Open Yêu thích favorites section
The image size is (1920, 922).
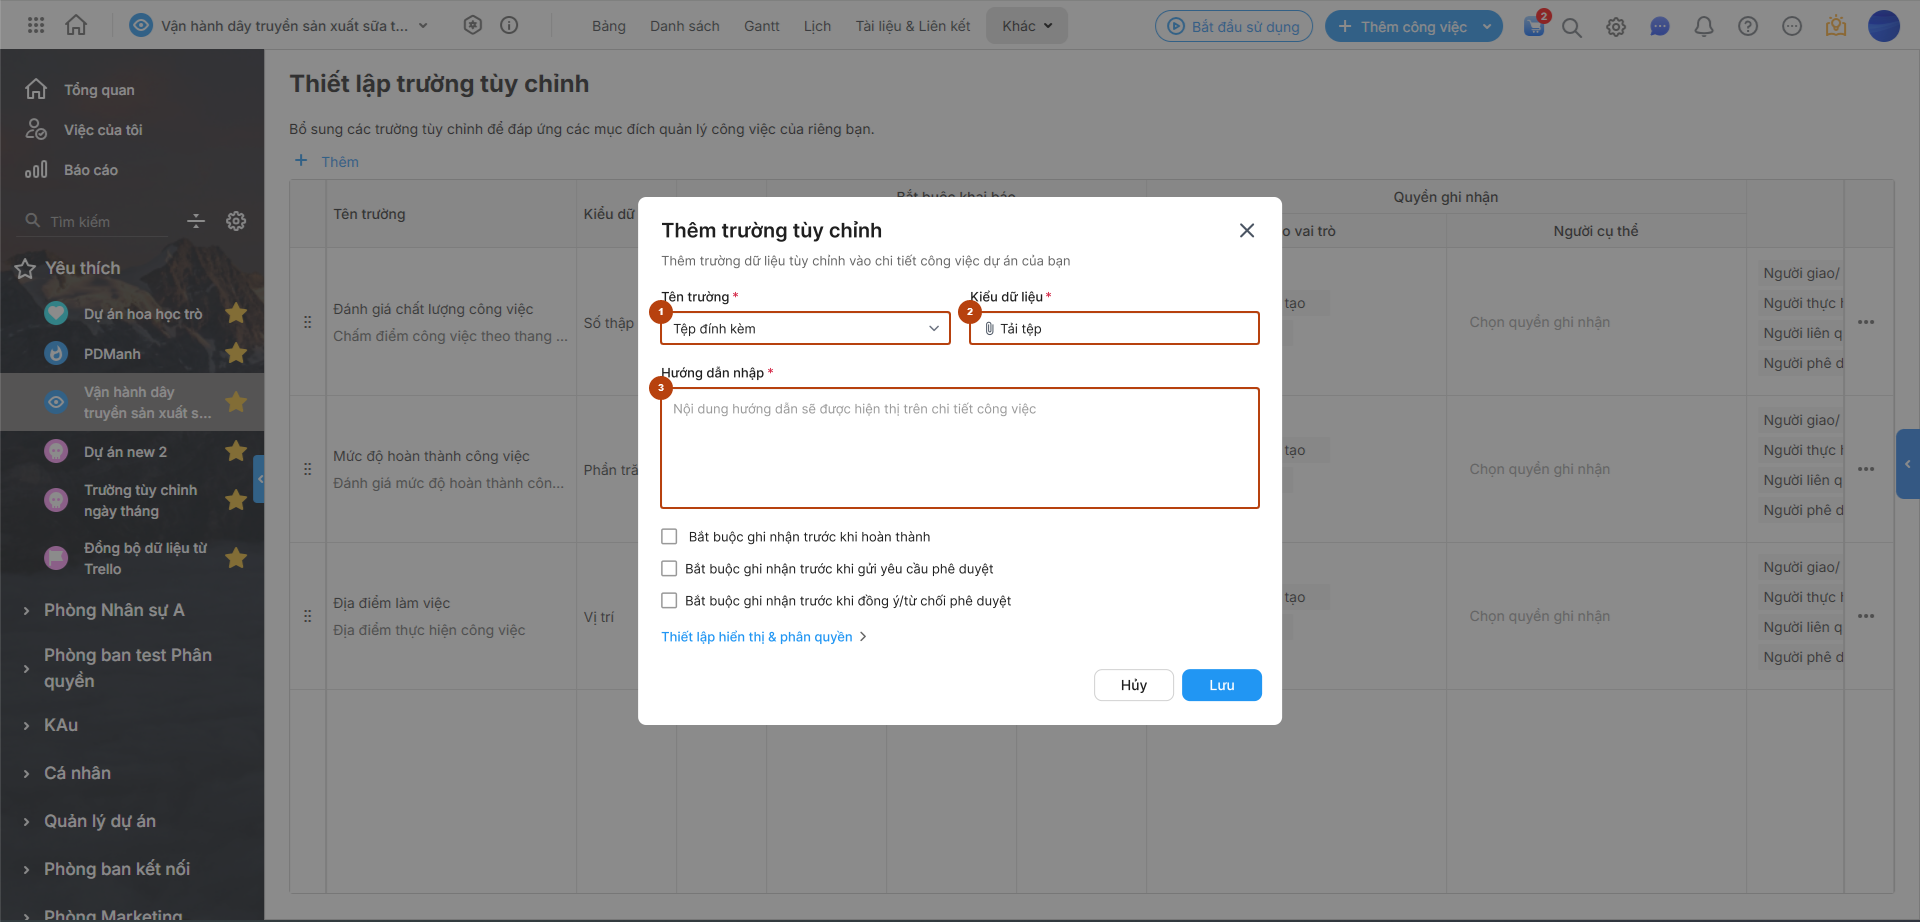82,268
